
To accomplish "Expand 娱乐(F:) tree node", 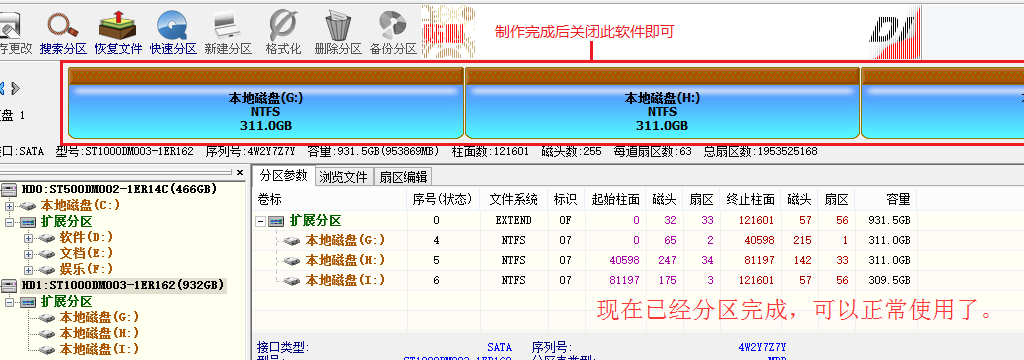I will [x=28, y=270].
